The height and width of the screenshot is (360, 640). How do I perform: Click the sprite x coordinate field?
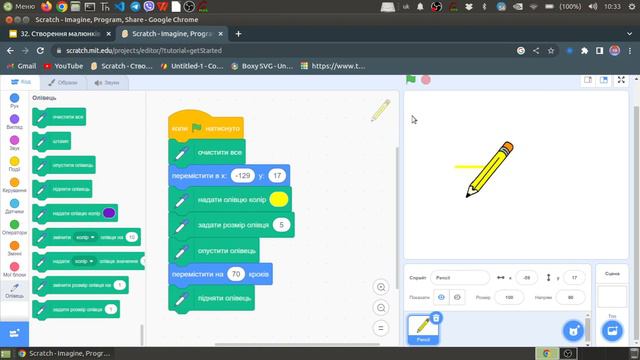527,278
